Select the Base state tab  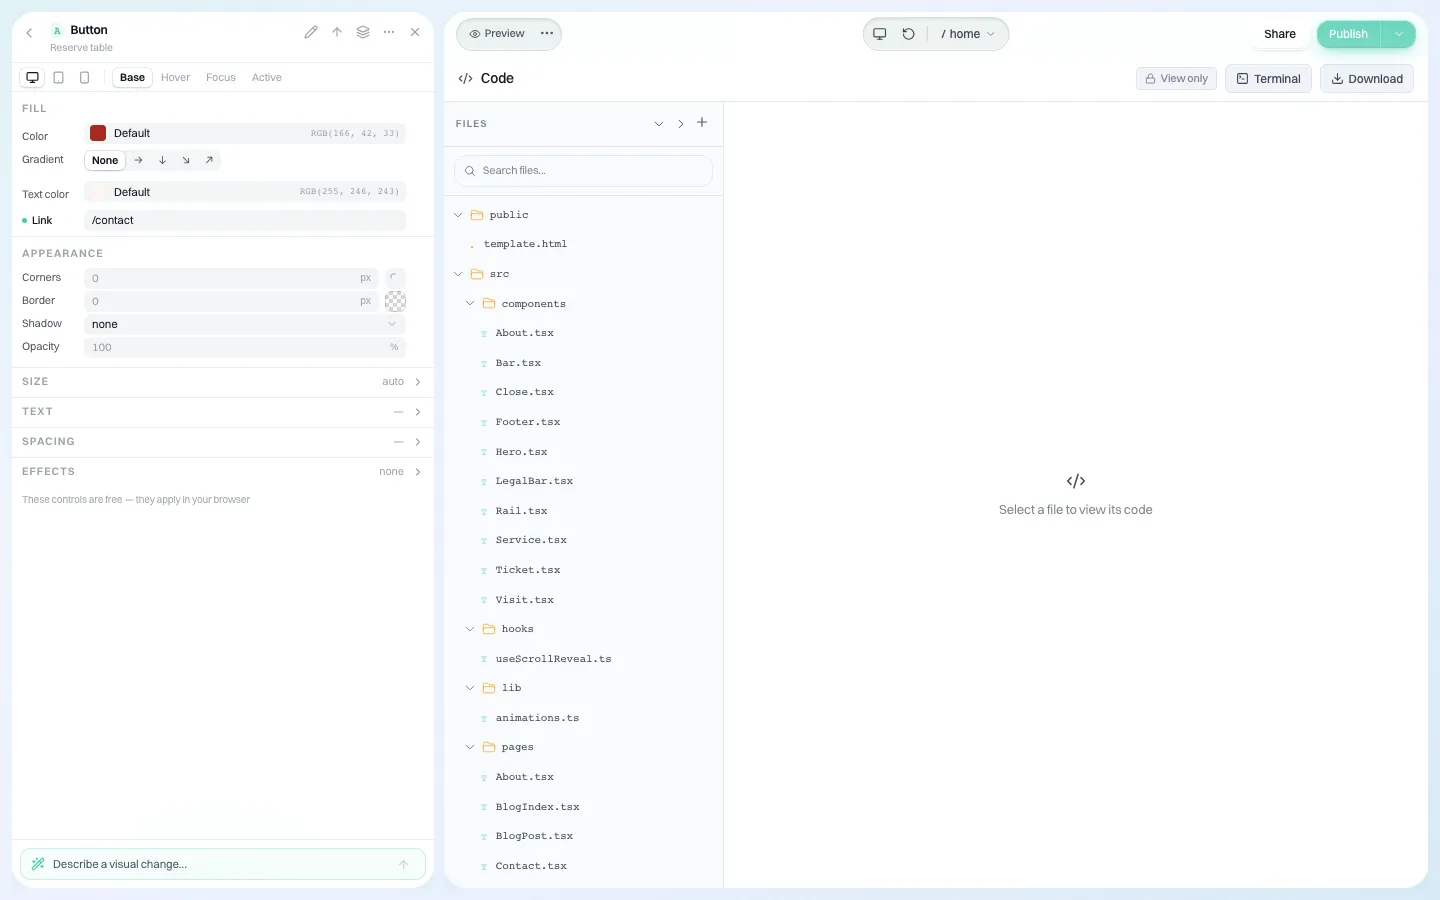pyautogui.click(x=132, y=77)
